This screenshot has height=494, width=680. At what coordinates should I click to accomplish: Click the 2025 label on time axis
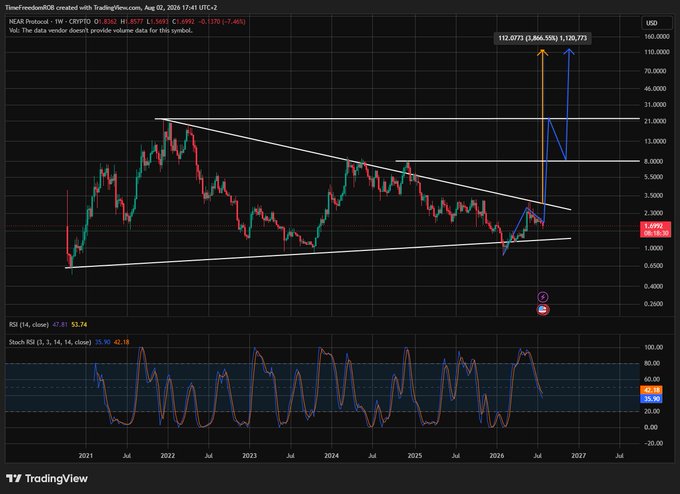coord(415,456)
